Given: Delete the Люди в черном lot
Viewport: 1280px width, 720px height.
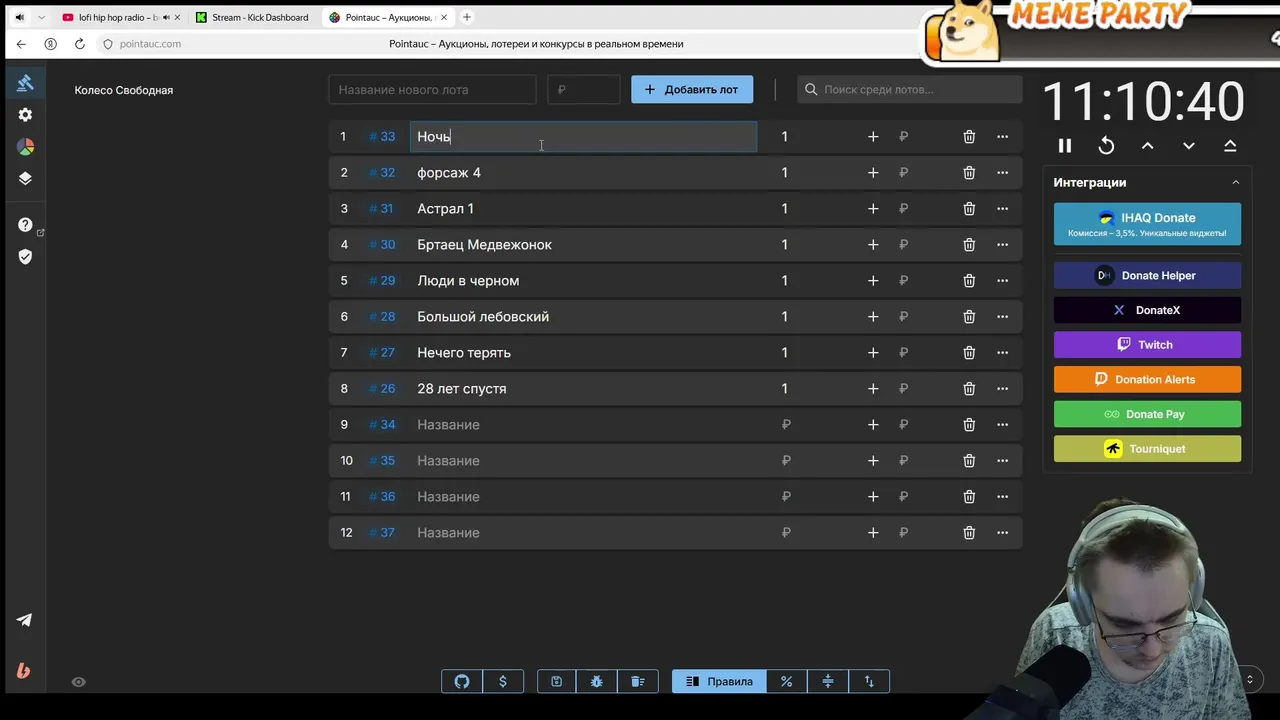Looking at the screenshot, I should point(969,281).
